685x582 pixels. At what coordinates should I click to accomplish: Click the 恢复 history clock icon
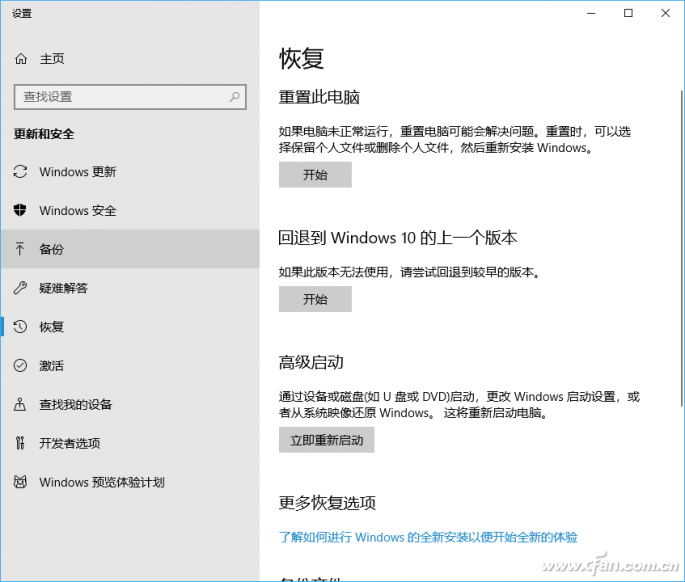pyautogui.click(x=20, y=327)
